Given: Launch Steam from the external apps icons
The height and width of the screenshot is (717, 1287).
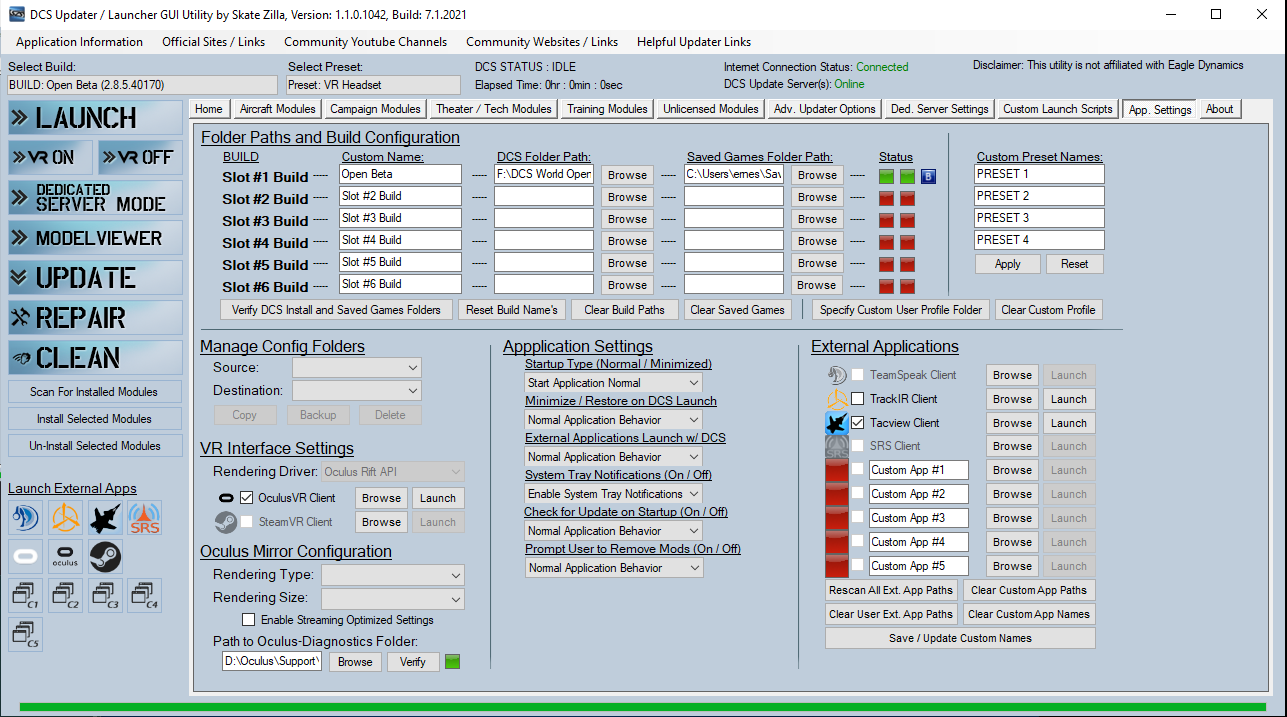Looking at the screenshot, I should click(105, 556).
